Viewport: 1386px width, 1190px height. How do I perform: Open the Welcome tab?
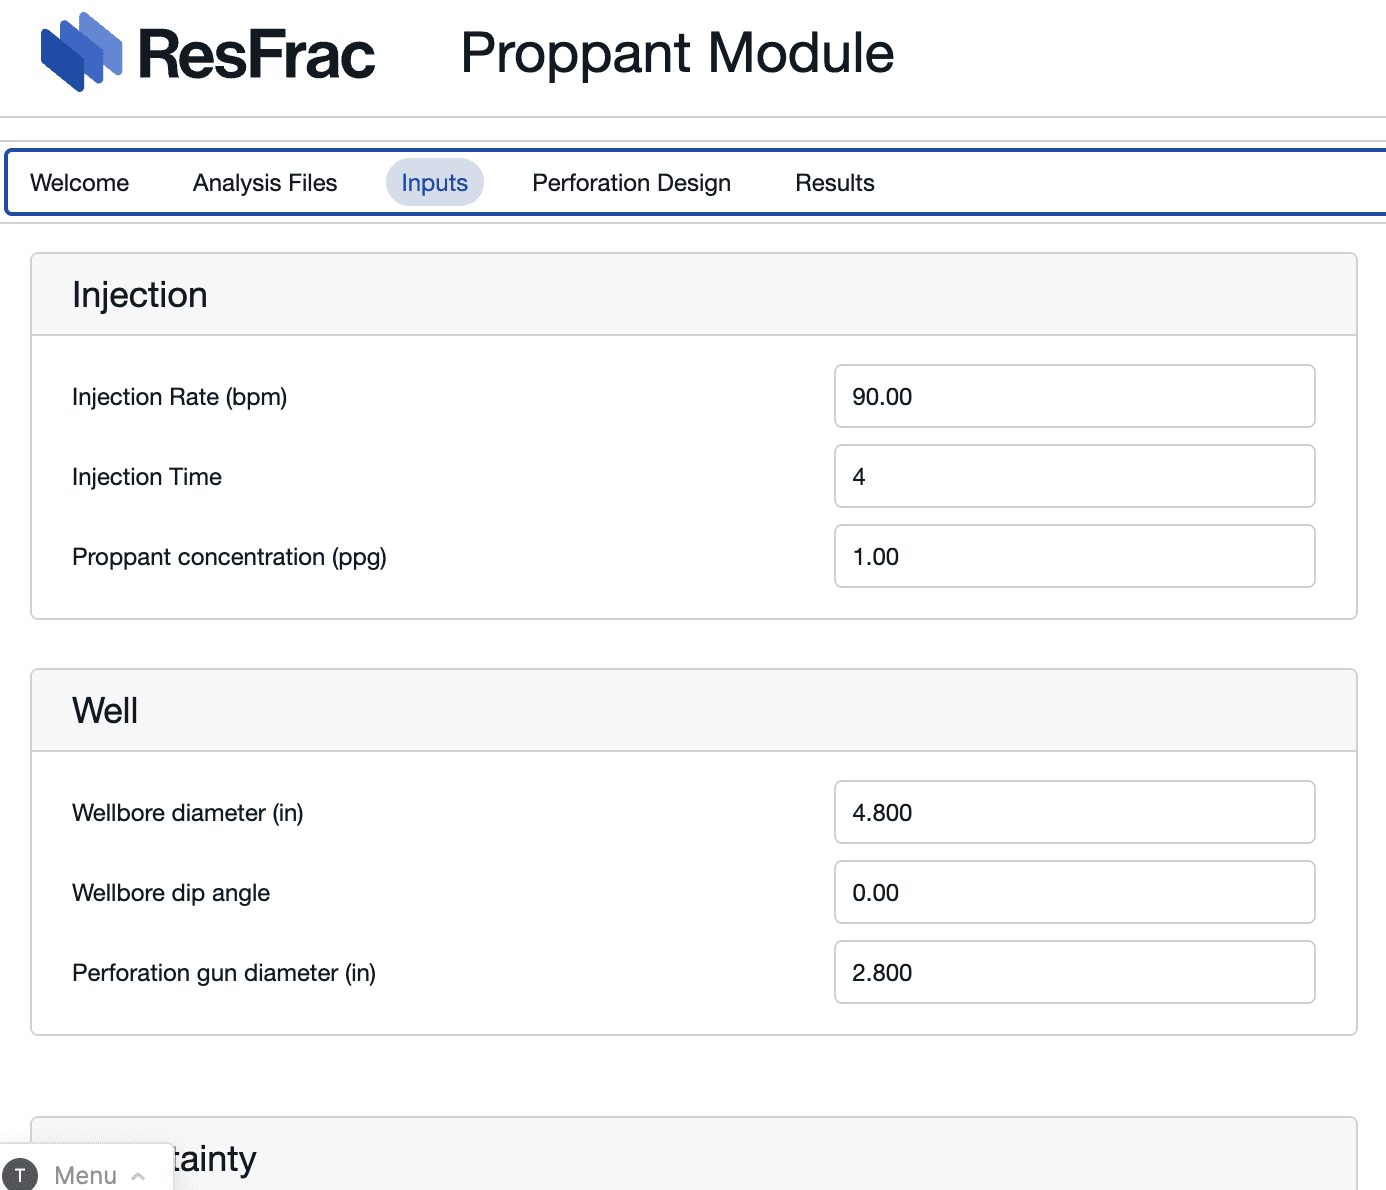80,183
